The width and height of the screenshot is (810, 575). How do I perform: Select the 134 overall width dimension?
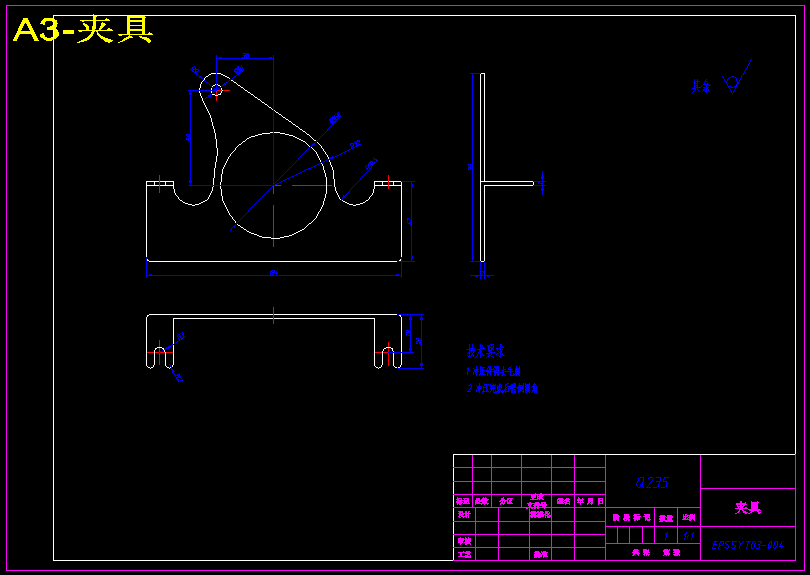[274, 272]
